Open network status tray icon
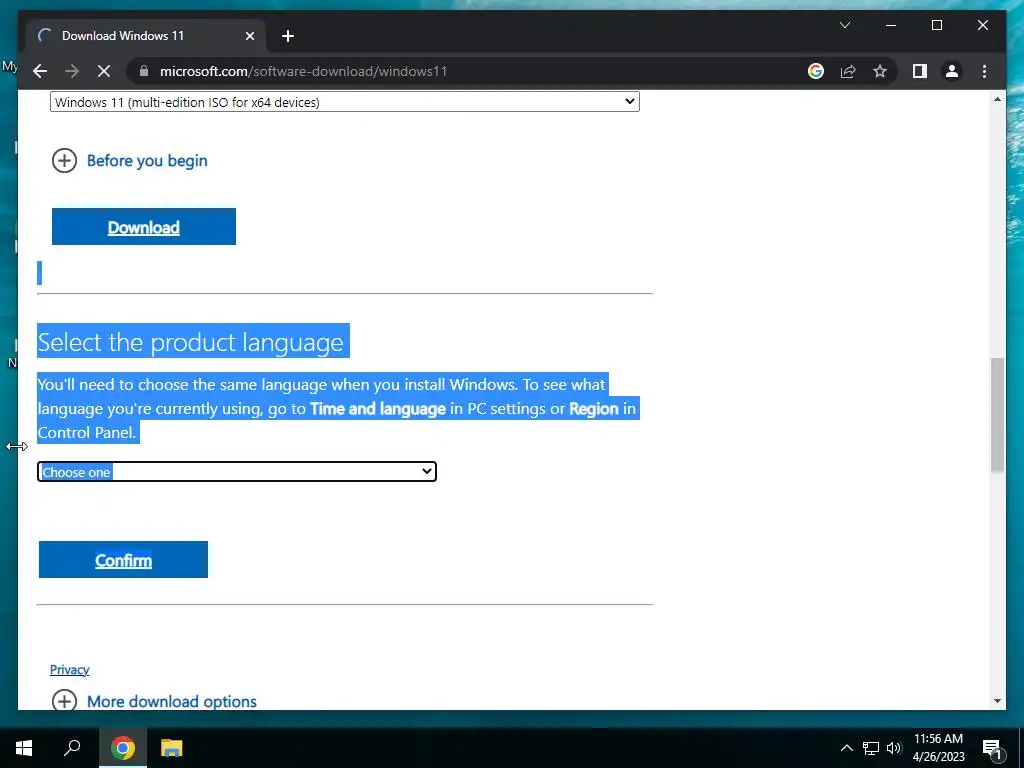 871,748
